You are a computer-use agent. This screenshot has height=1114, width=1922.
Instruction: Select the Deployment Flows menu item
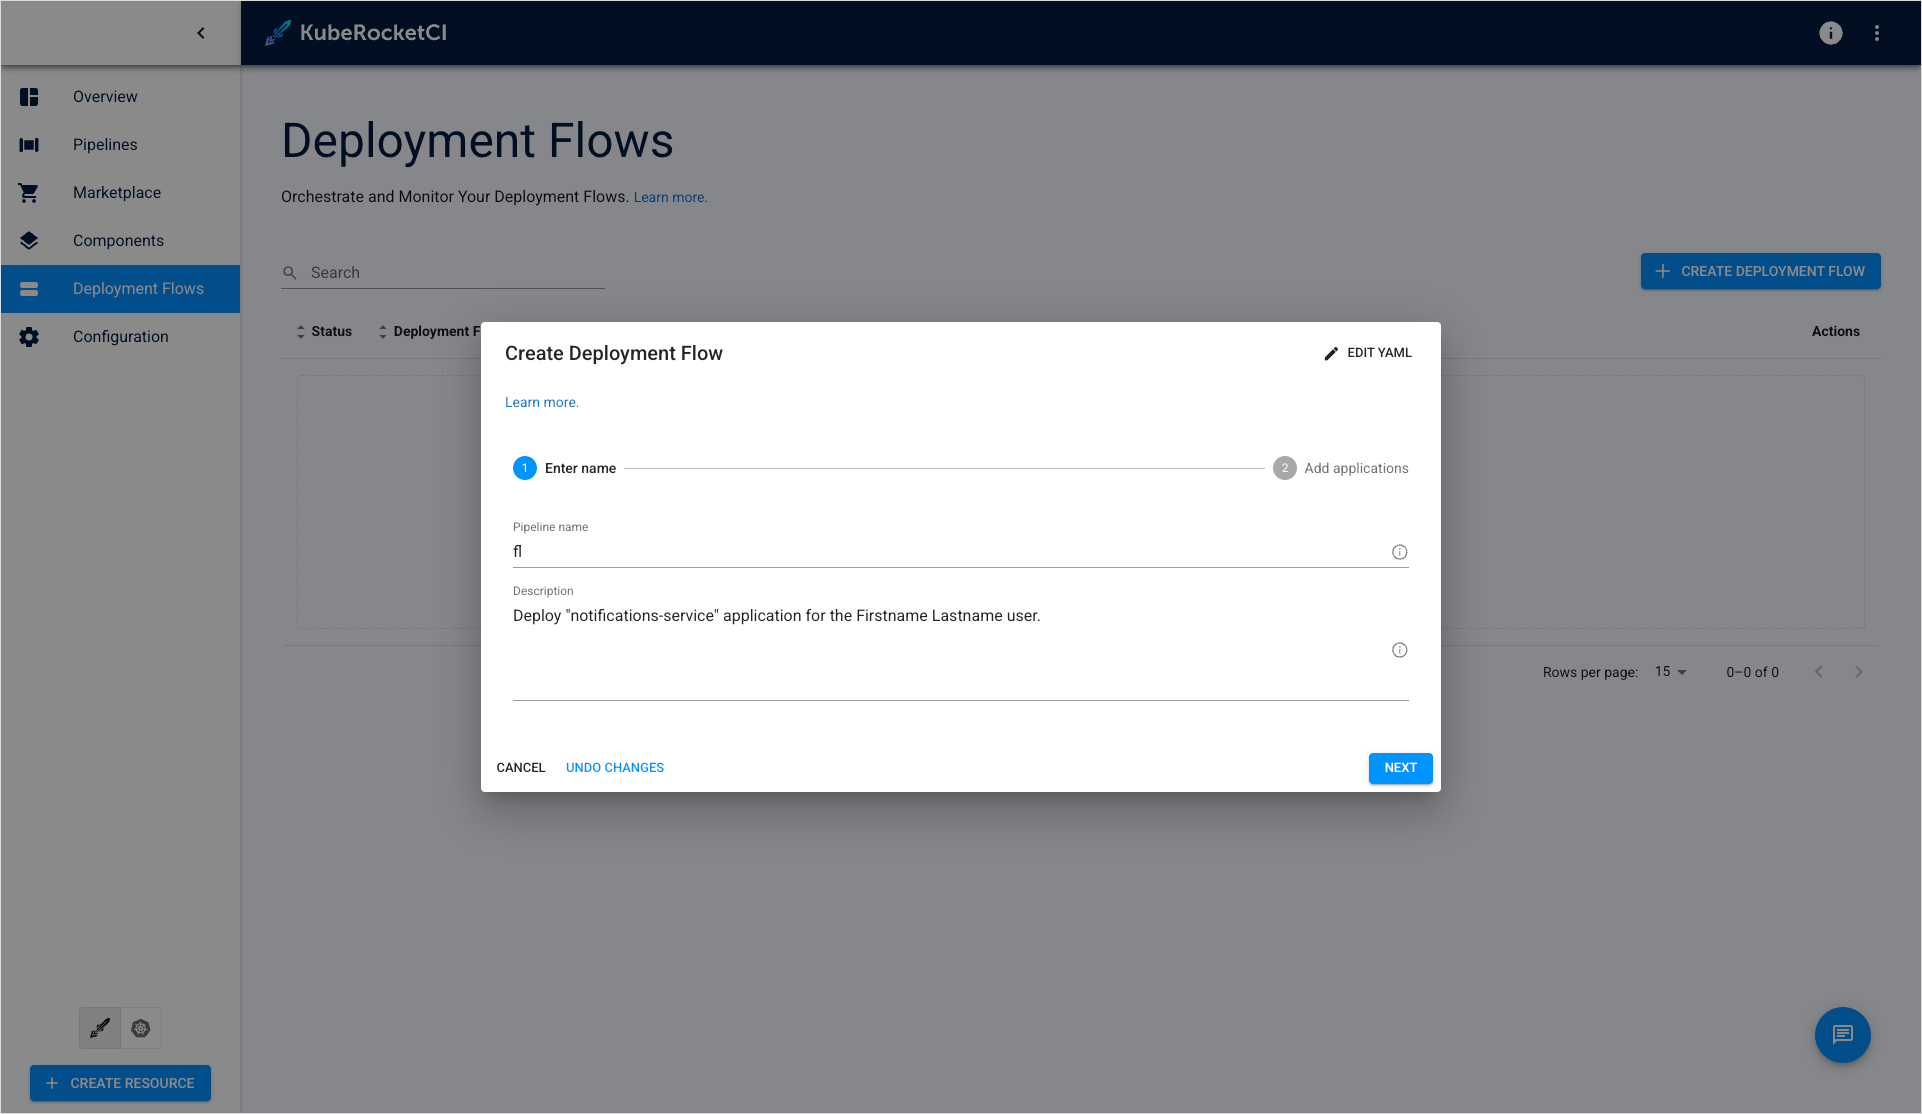click(138, 288)
